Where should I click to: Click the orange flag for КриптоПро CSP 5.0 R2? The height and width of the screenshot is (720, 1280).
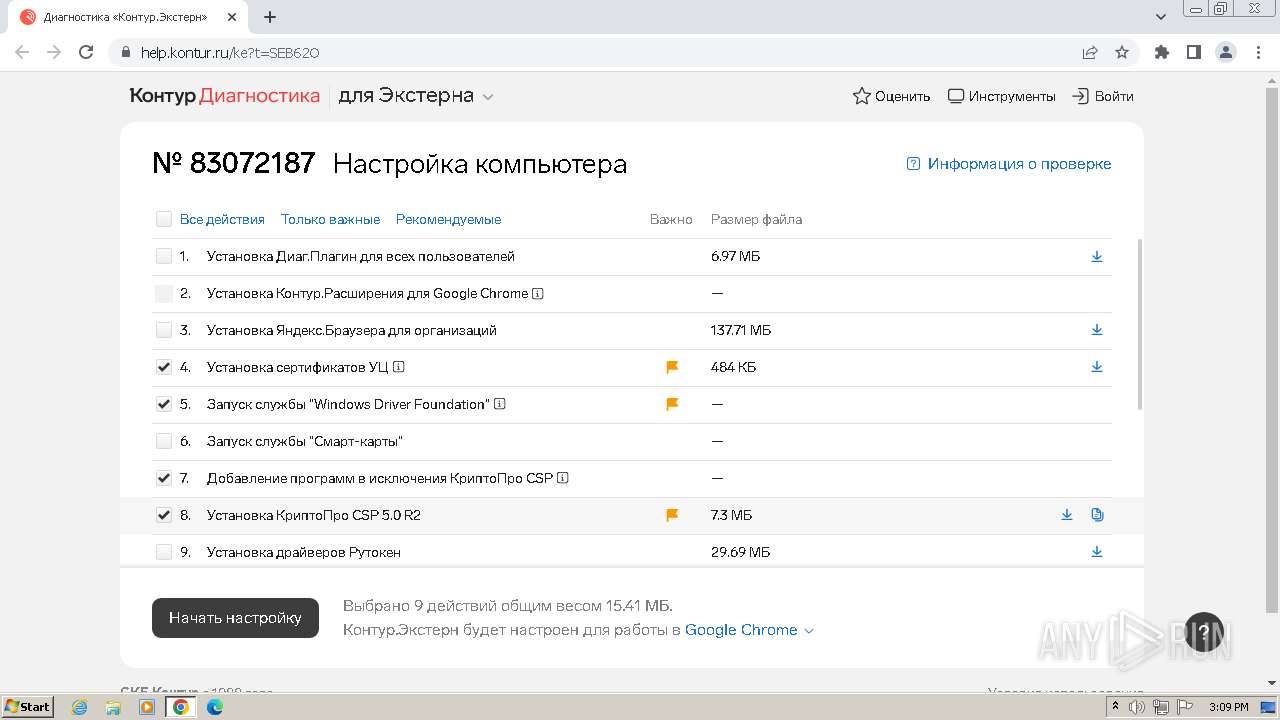[672, 515]
